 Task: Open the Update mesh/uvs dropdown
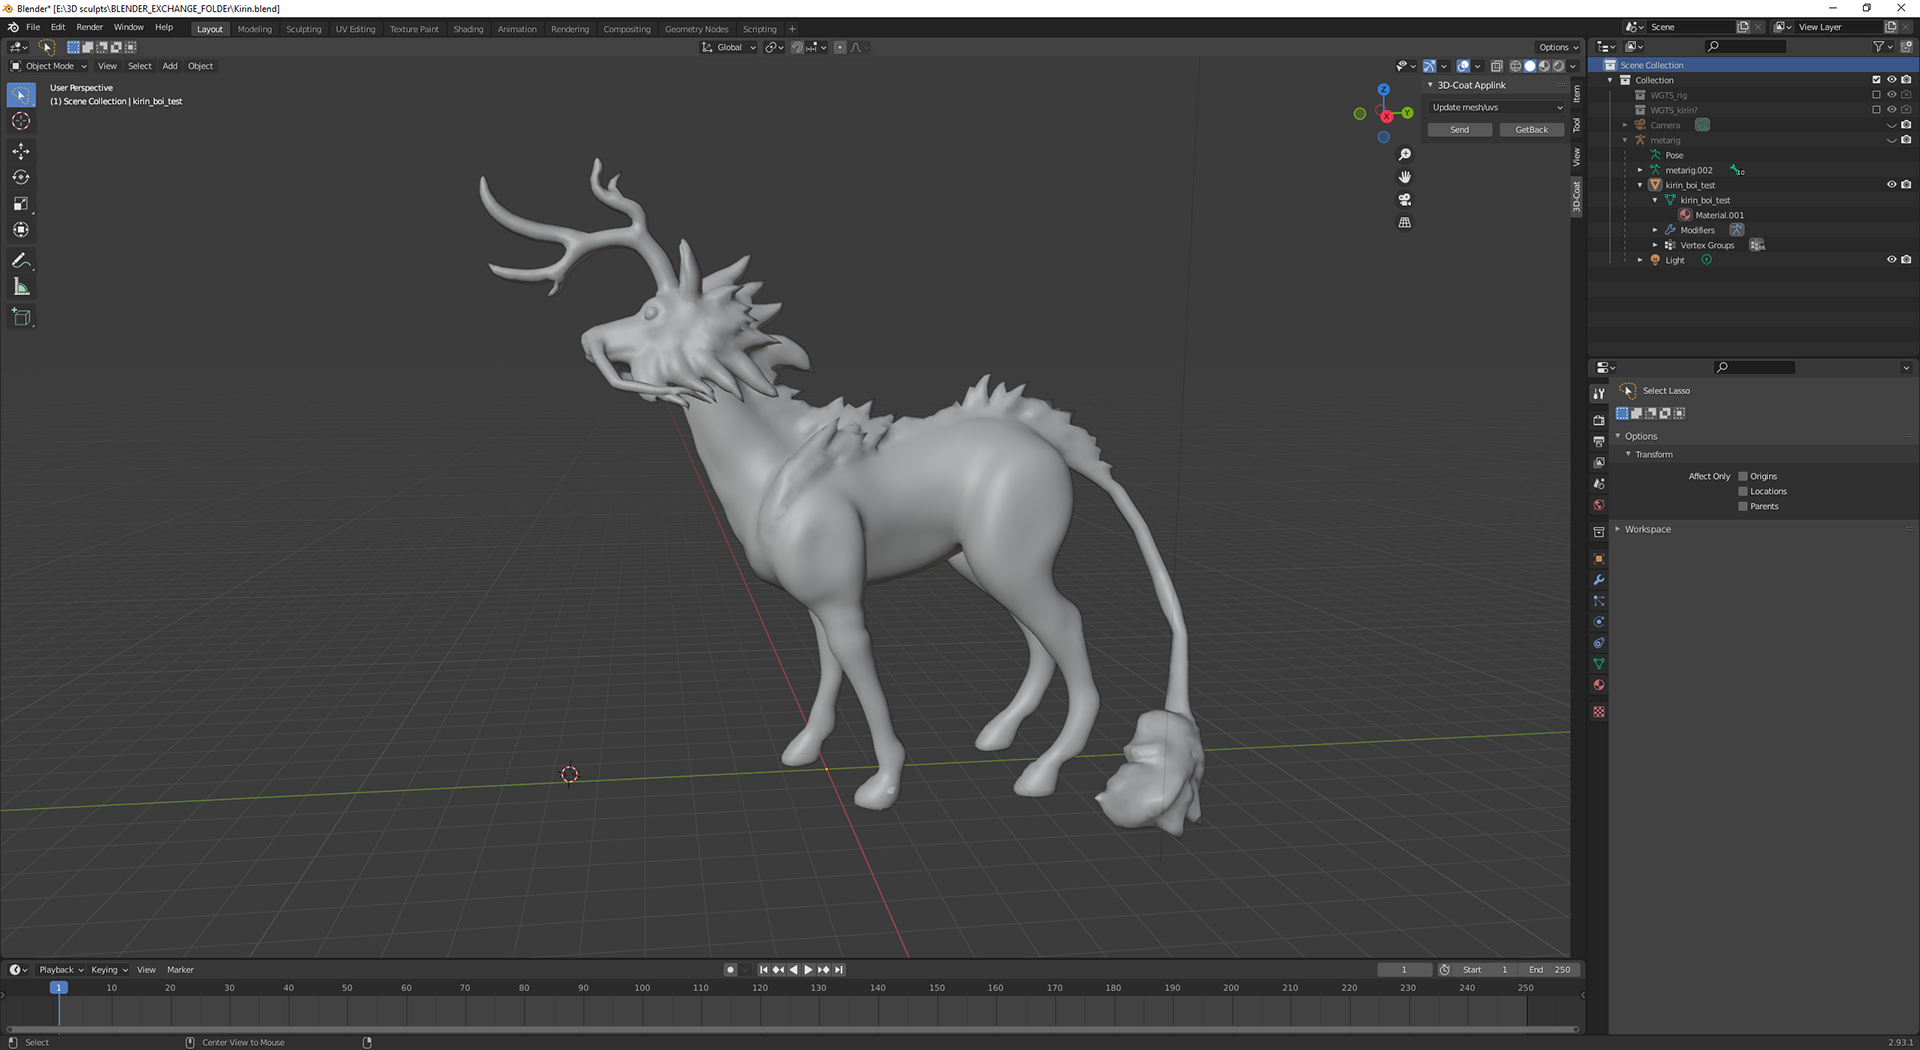(1496, 107)
